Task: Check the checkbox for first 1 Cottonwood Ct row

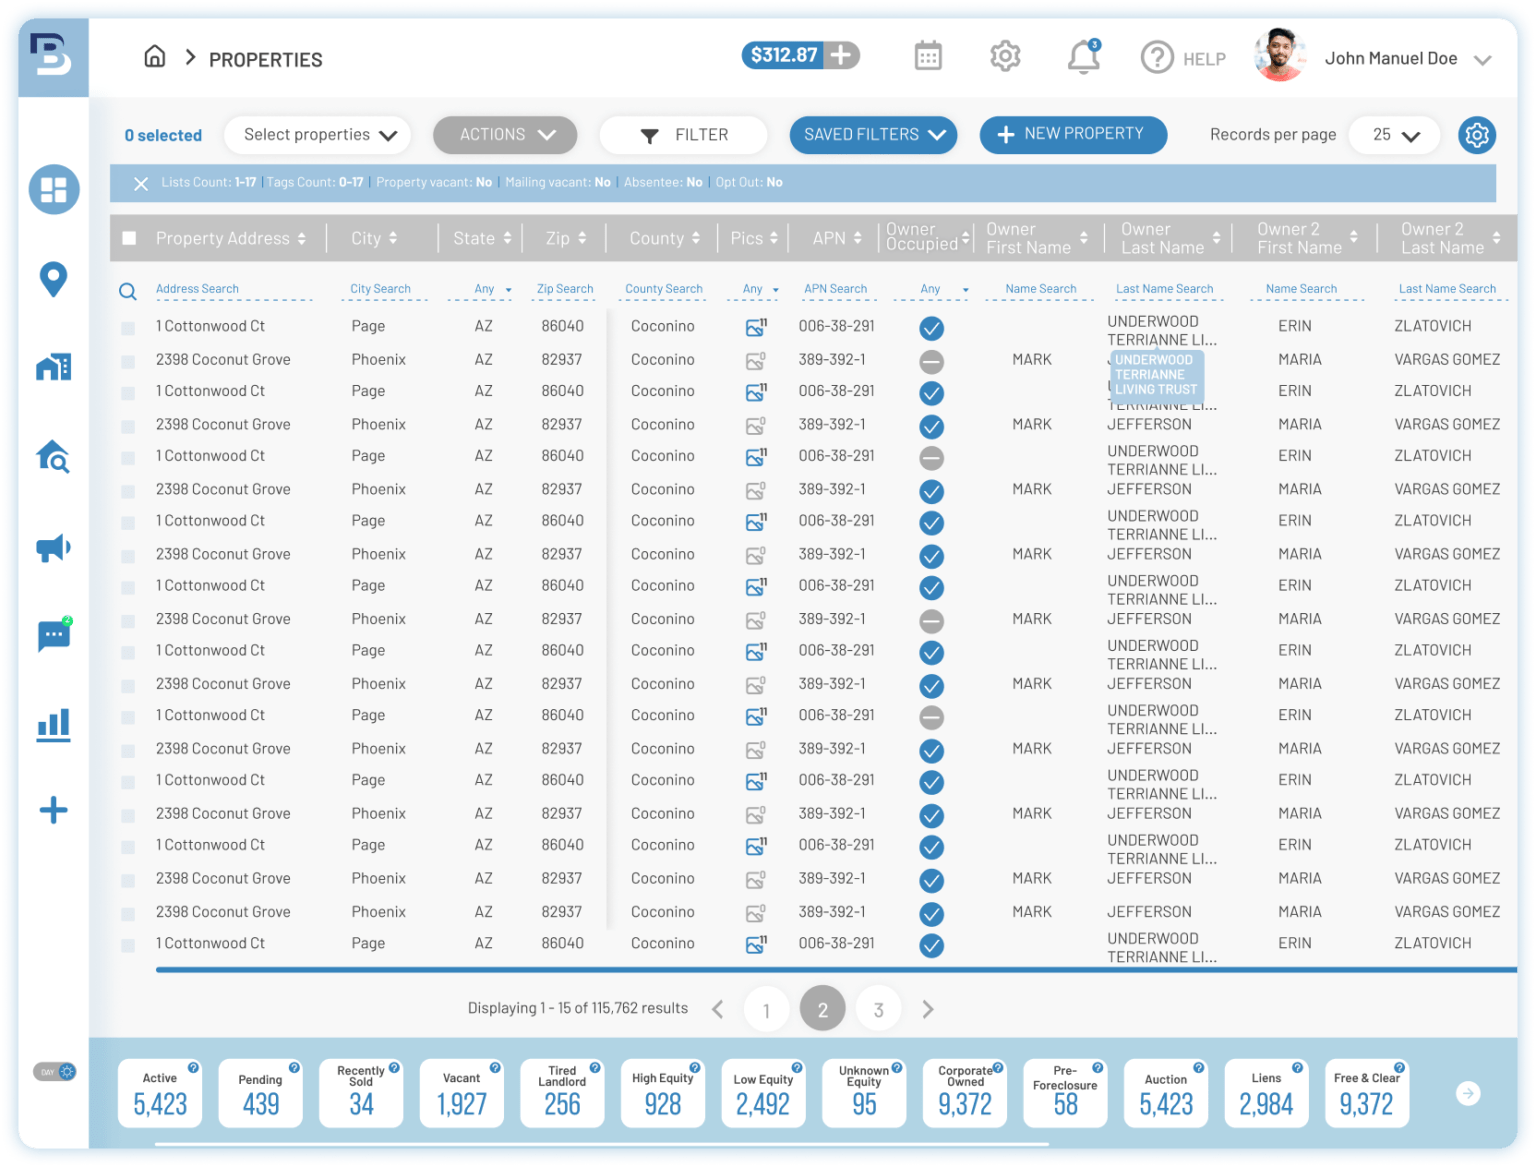Action: click(128, 325)
